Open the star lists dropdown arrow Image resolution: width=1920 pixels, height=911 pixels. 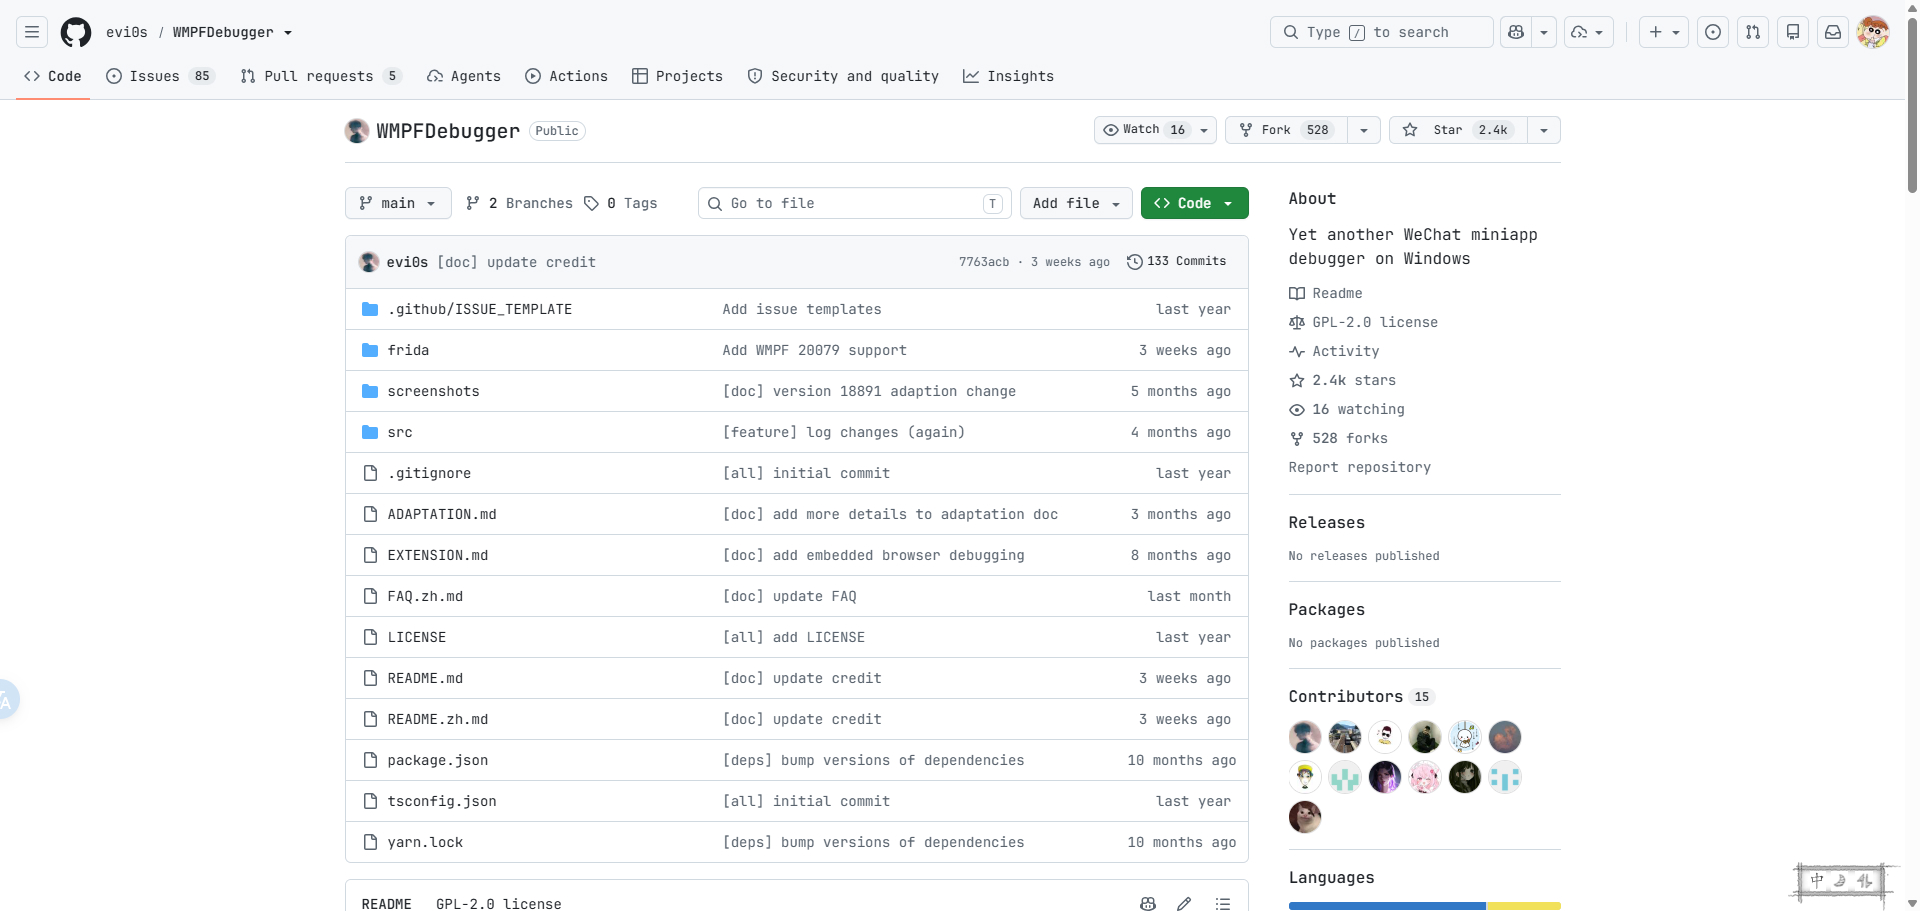tap(1544, 130)
